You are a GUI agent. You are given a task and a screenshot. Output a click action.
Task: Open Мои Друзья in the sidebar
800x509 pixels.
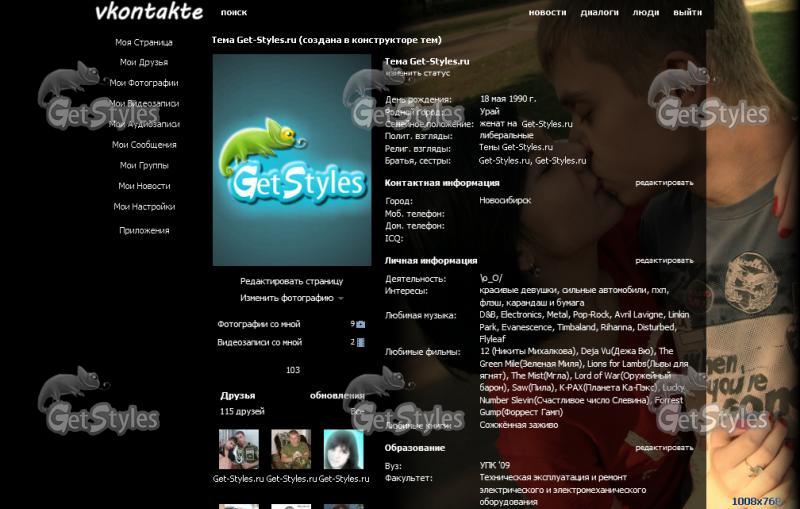144,62
